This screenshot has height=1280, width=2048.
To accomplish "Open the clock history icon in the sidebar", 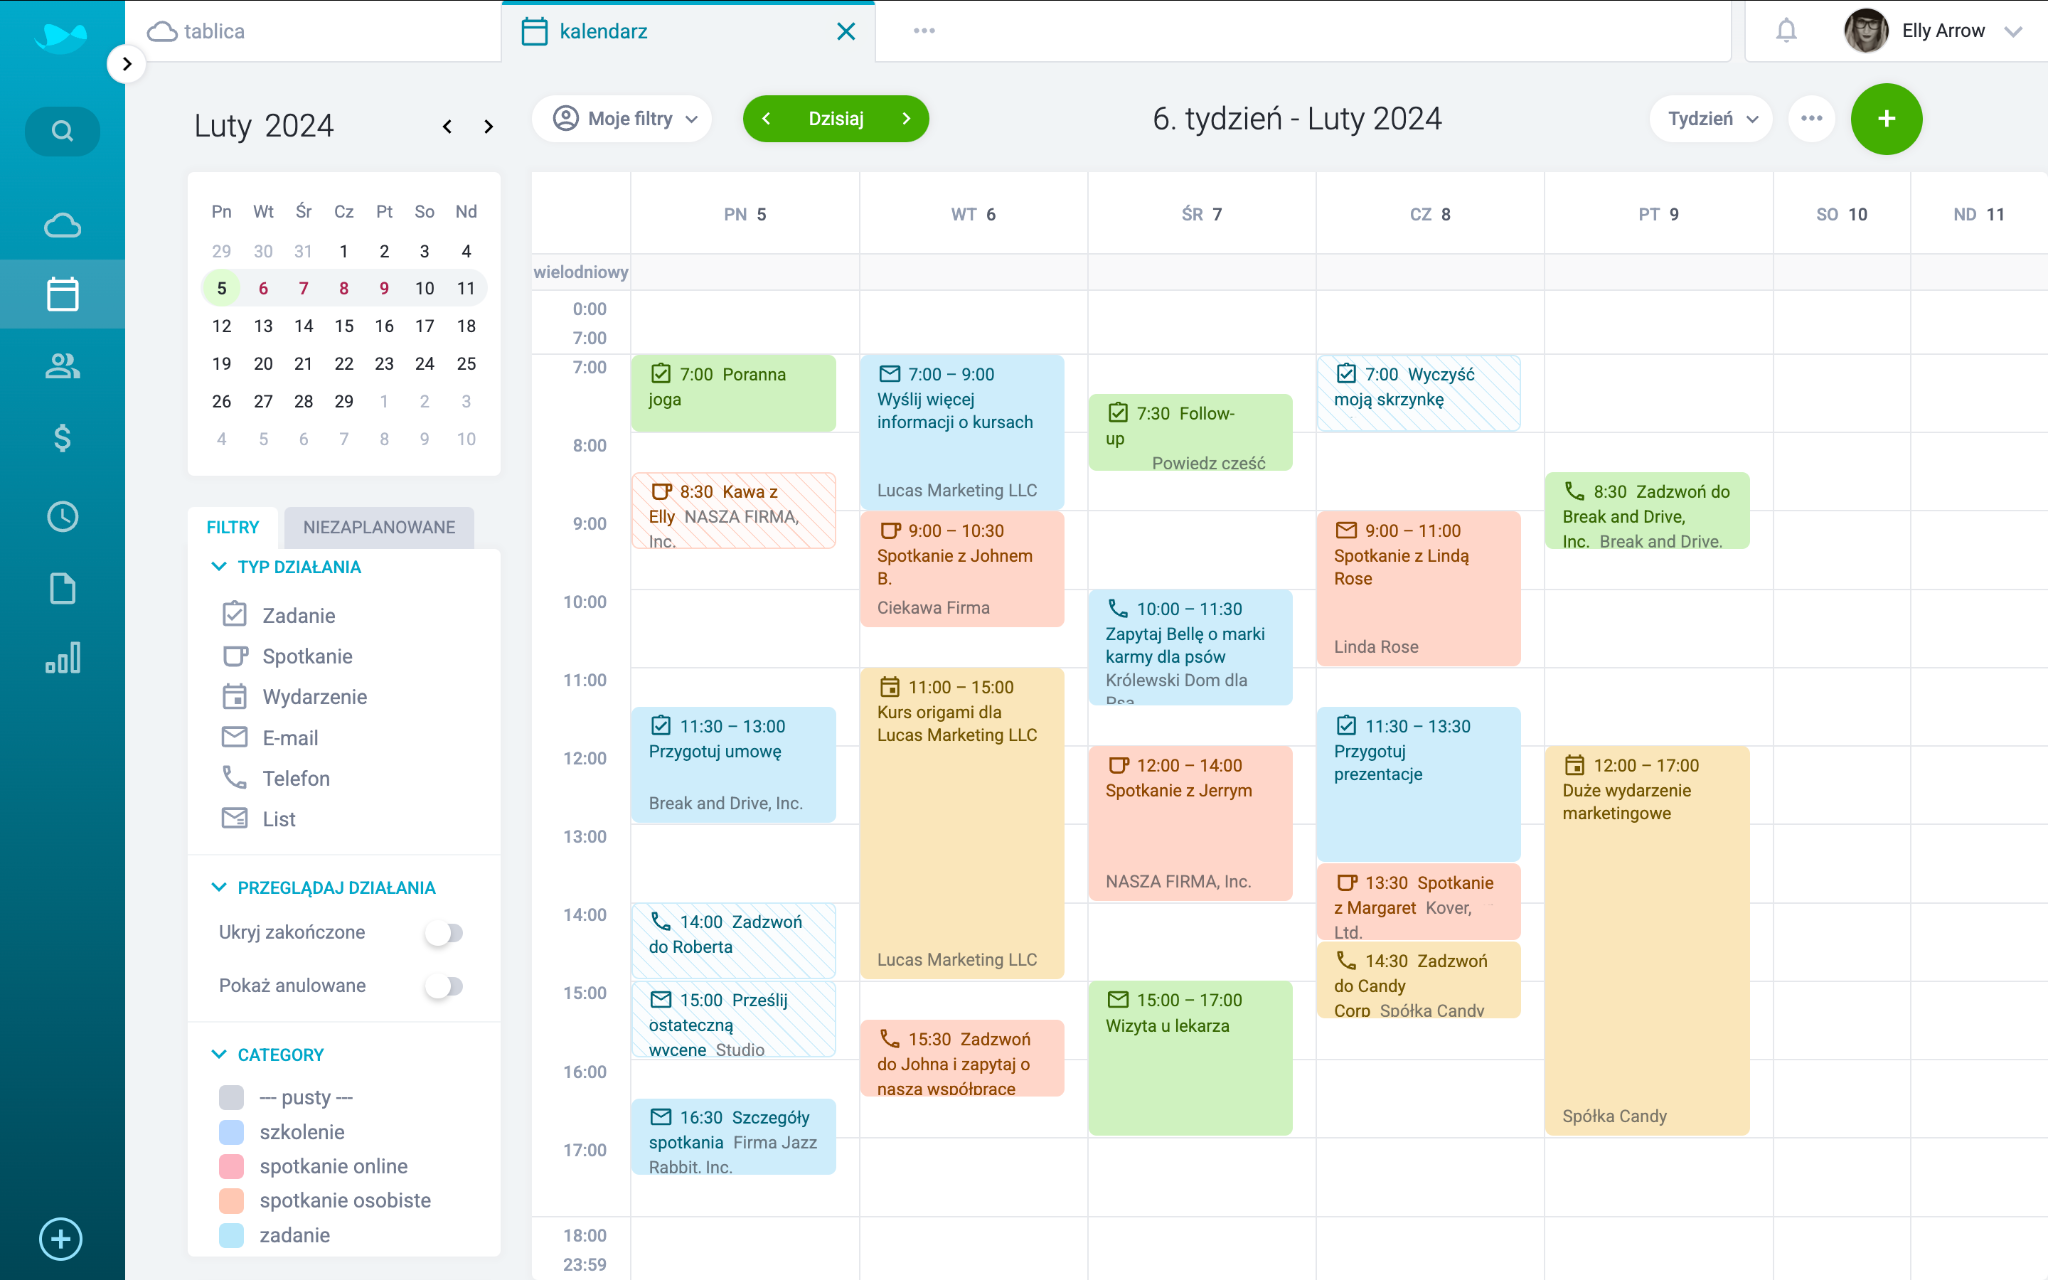I will 62,516.
